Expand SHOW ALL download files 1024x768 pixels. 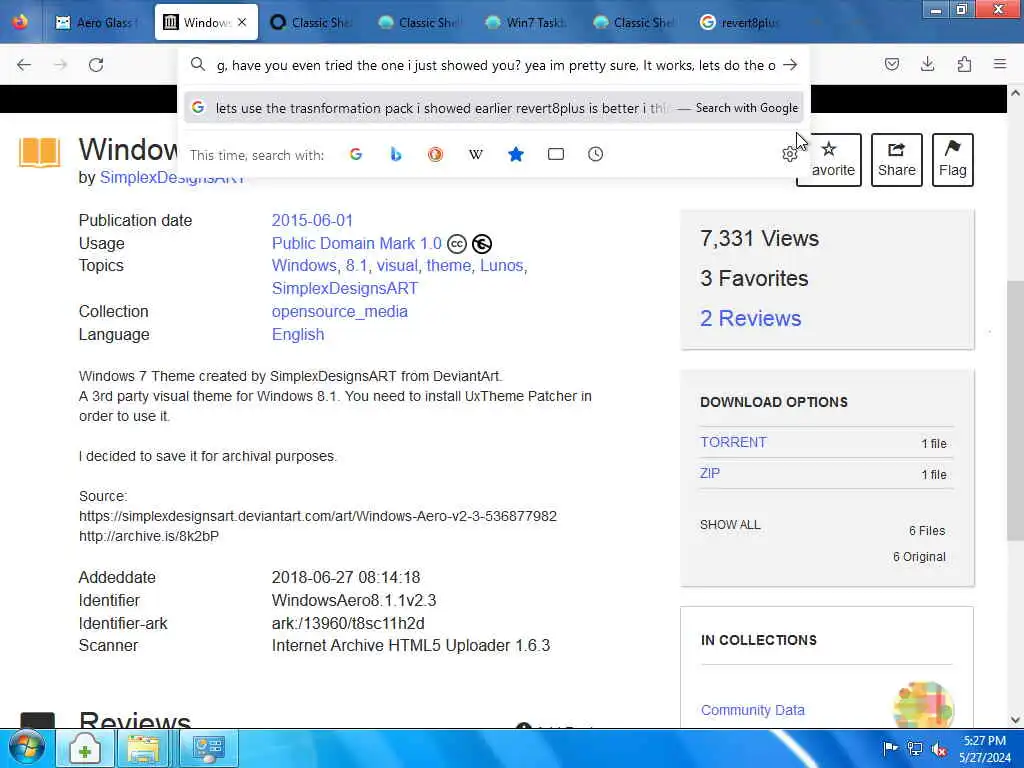[x=730, y=525]
